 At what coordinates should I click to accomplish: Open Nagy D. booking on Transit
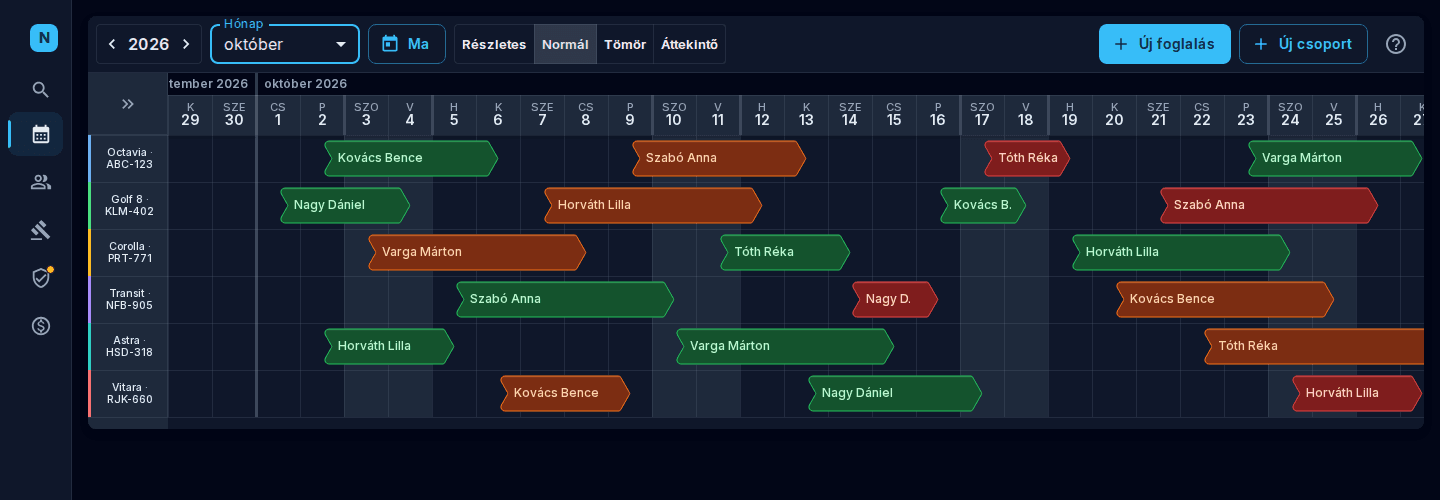tap(895, 299)
